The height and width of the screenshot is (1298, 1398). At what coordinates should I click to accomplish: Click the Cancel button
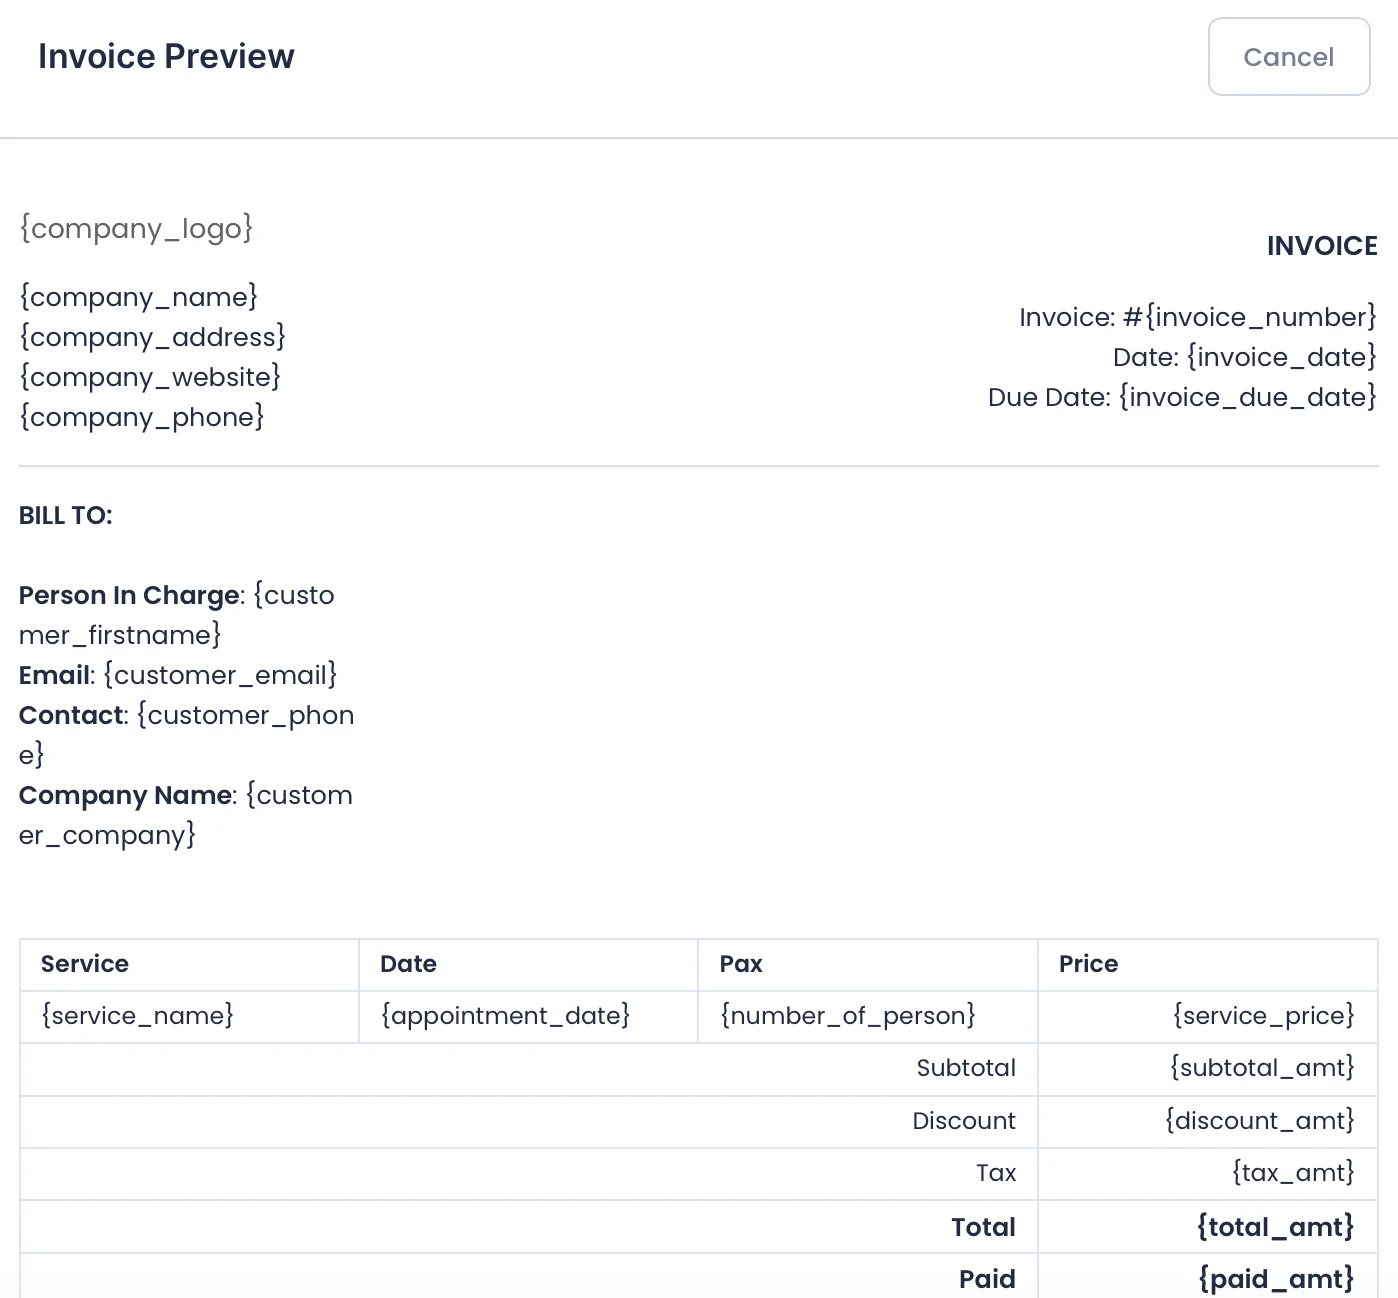click(1288, 57)
